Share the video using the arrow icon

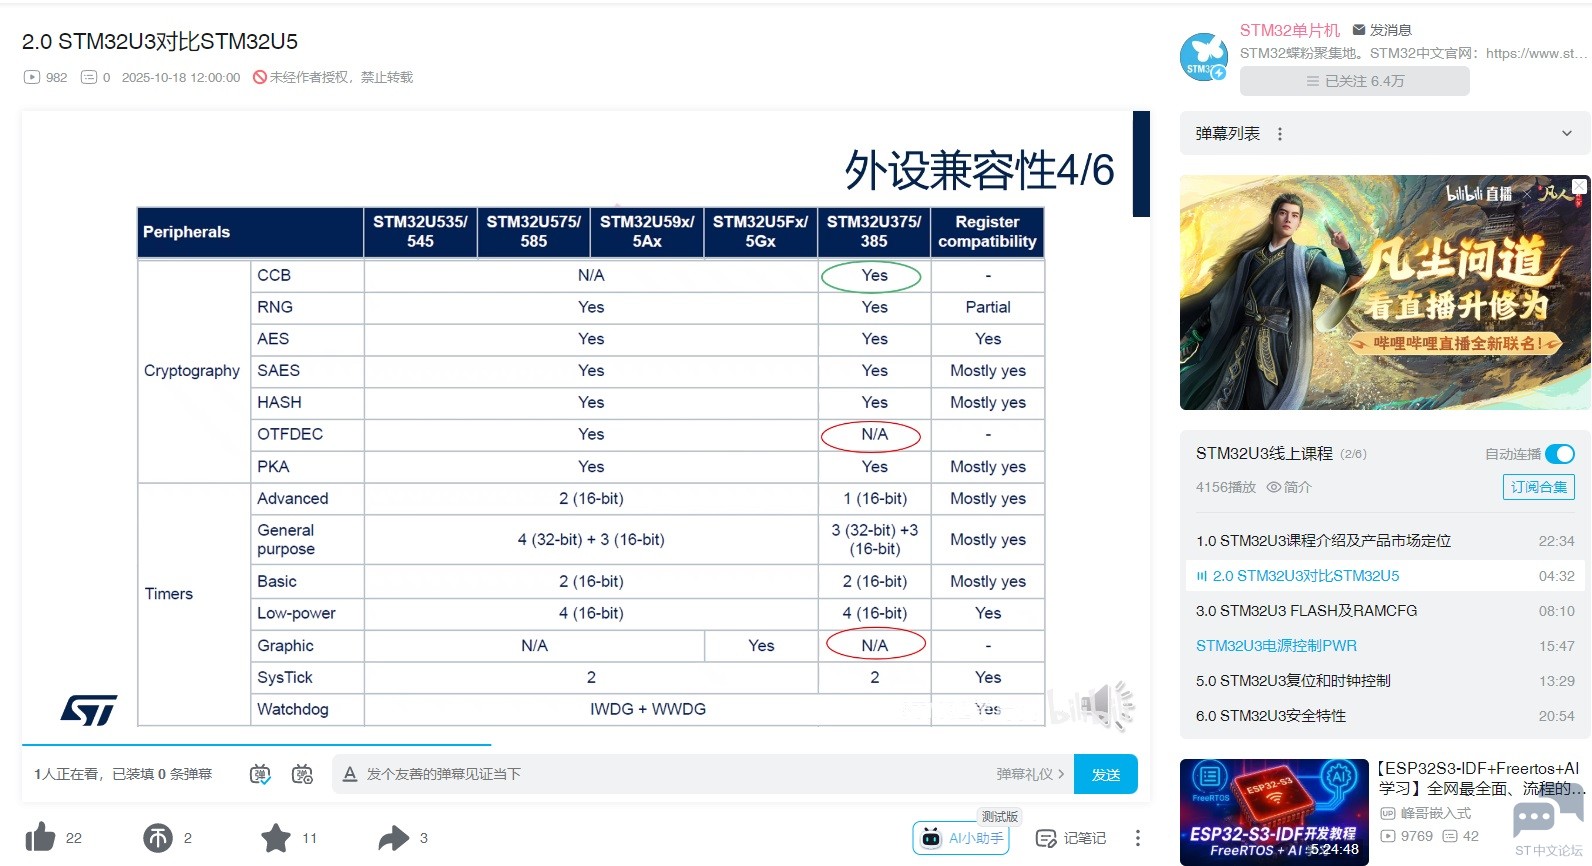tap(394, 838)
